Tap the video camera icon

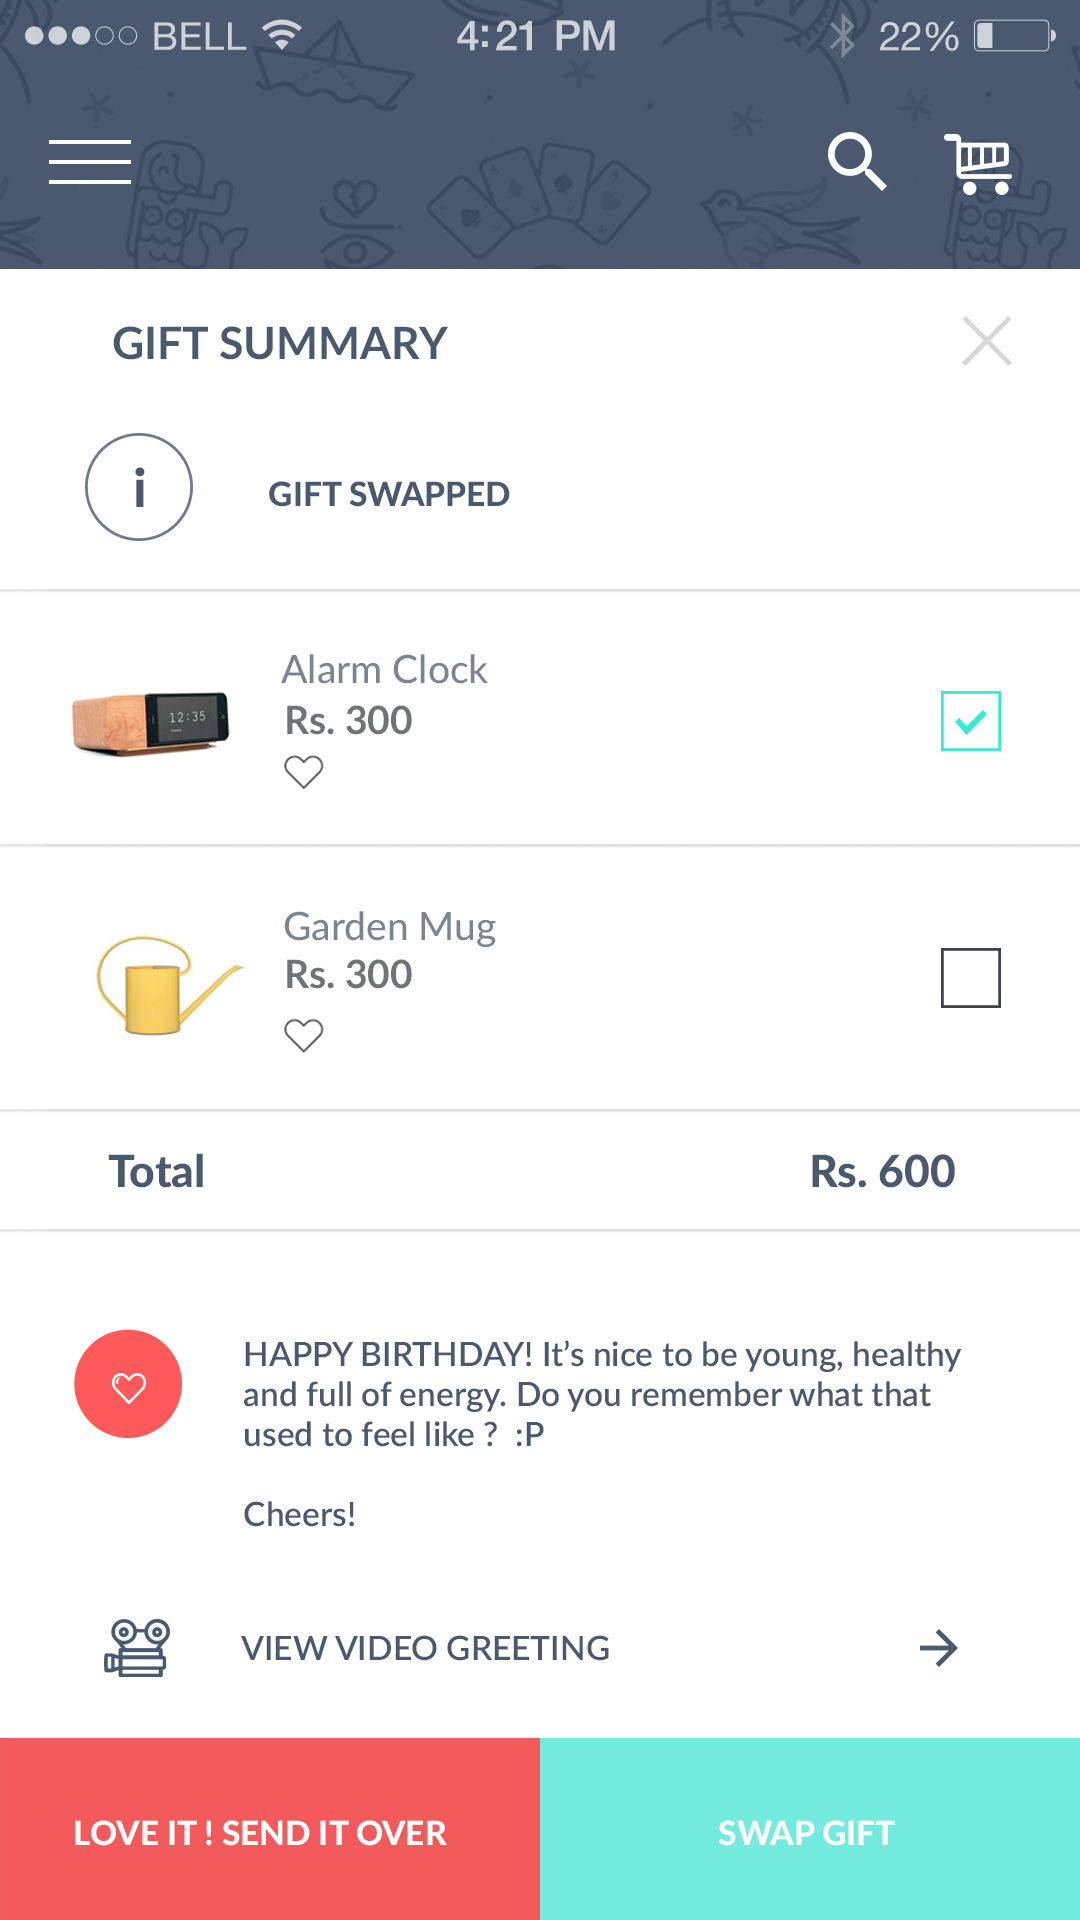coord(137,1647)
